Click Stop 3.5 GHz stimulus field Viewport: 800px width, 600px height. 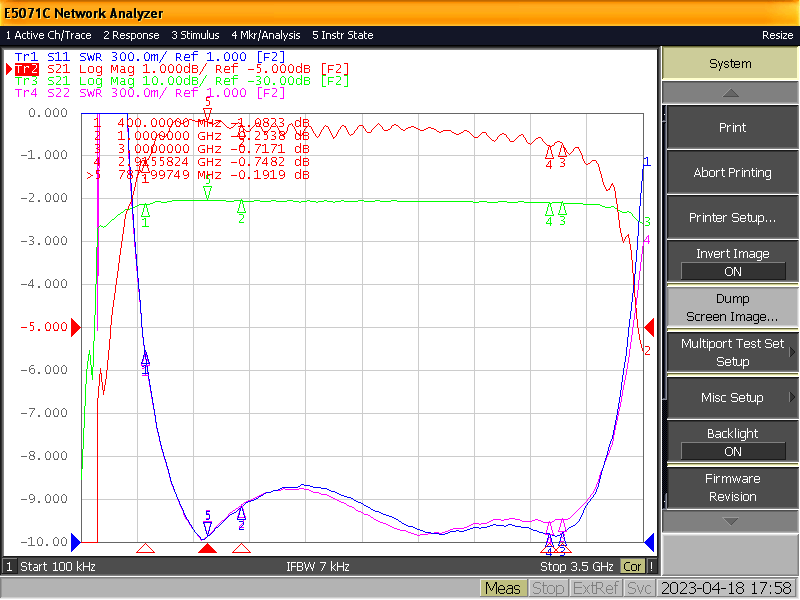577,567
